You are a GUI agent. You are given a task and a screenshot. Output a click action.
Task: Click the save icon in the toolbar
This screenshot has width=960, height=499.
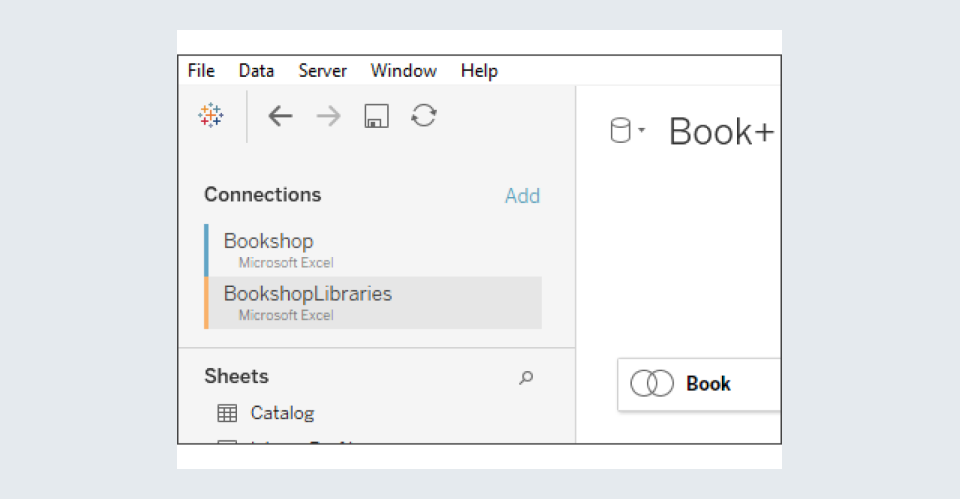pyautogui.click(x=377, y=116)
